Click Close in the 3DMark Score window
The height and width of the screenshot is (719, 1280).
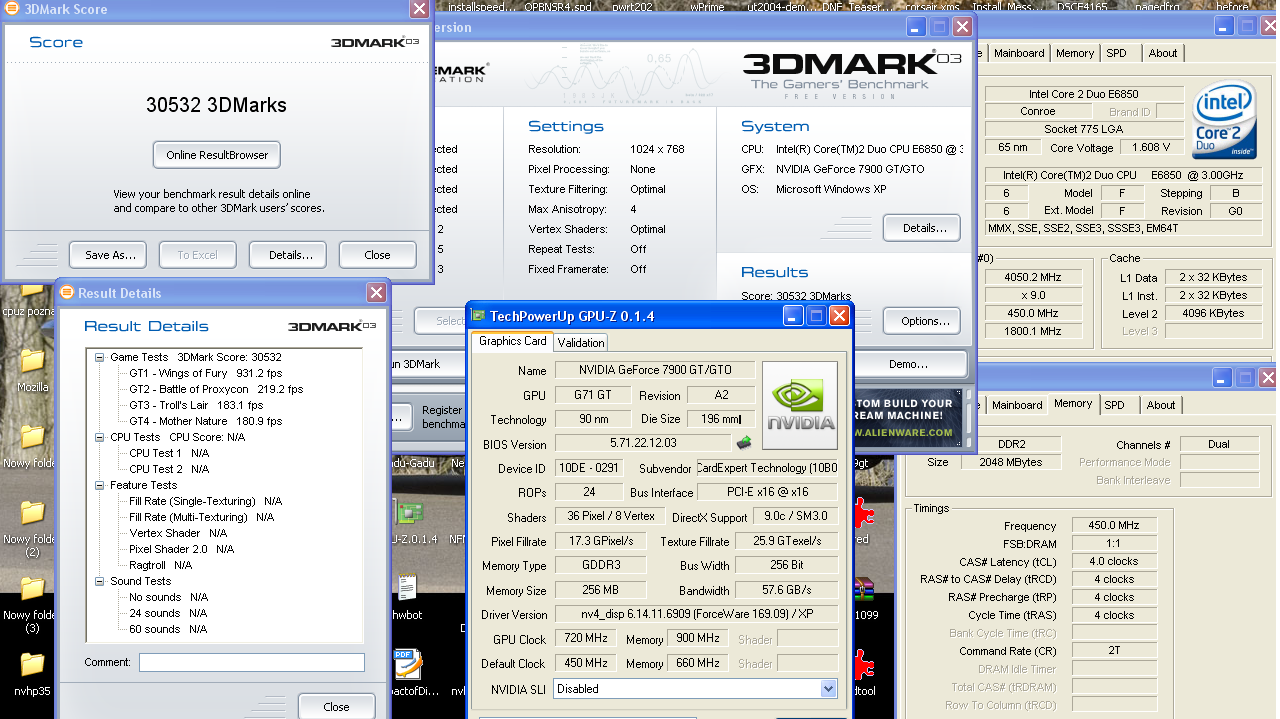click(x=377, y=254)
